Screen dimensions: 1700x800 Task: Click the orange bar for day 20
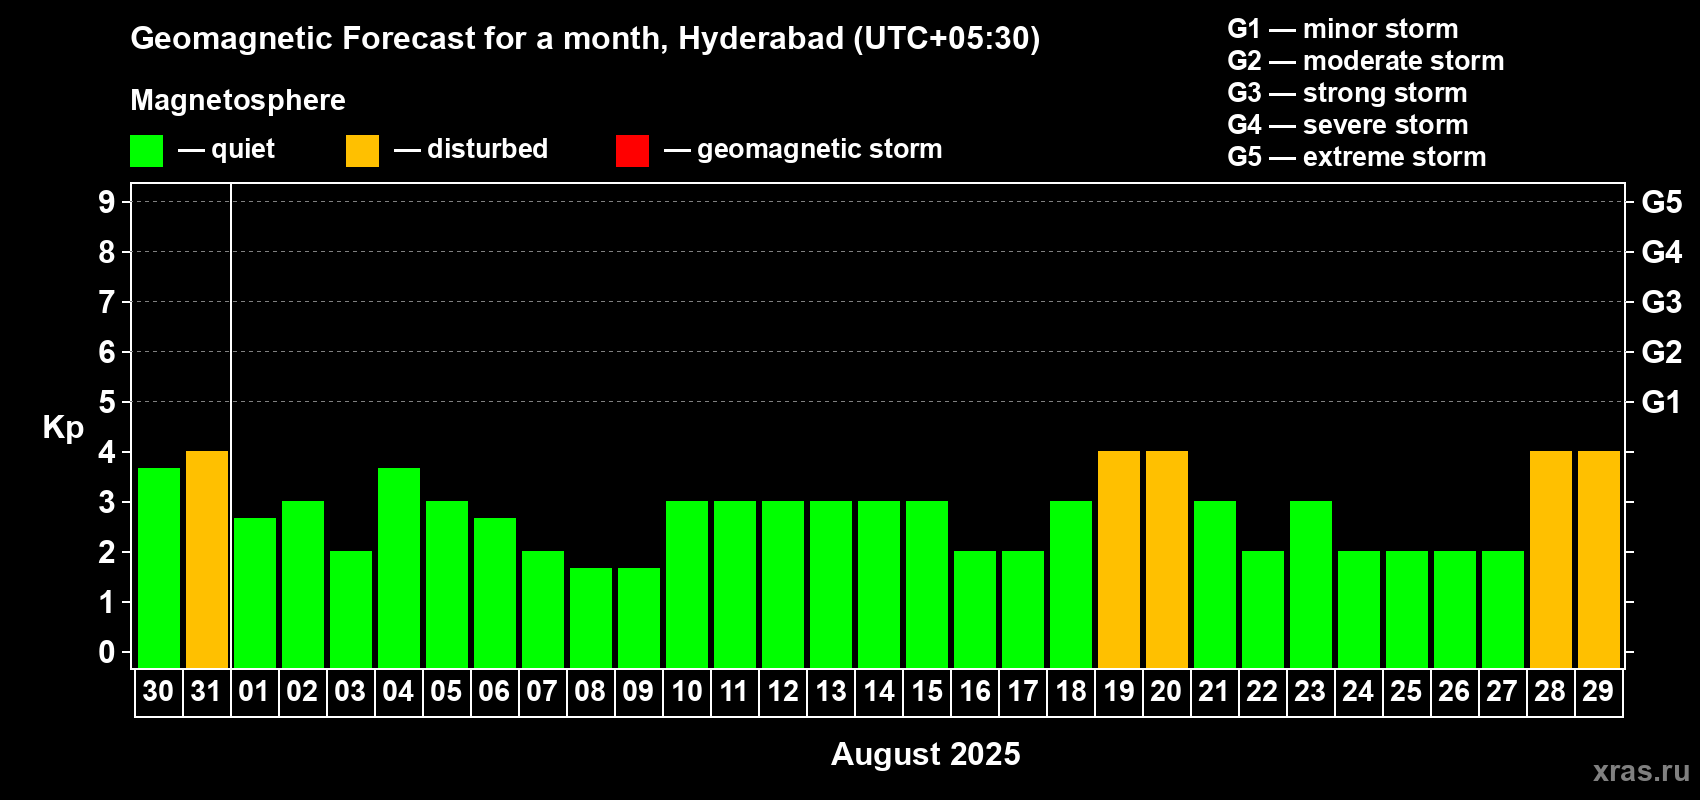point(1167,560)
